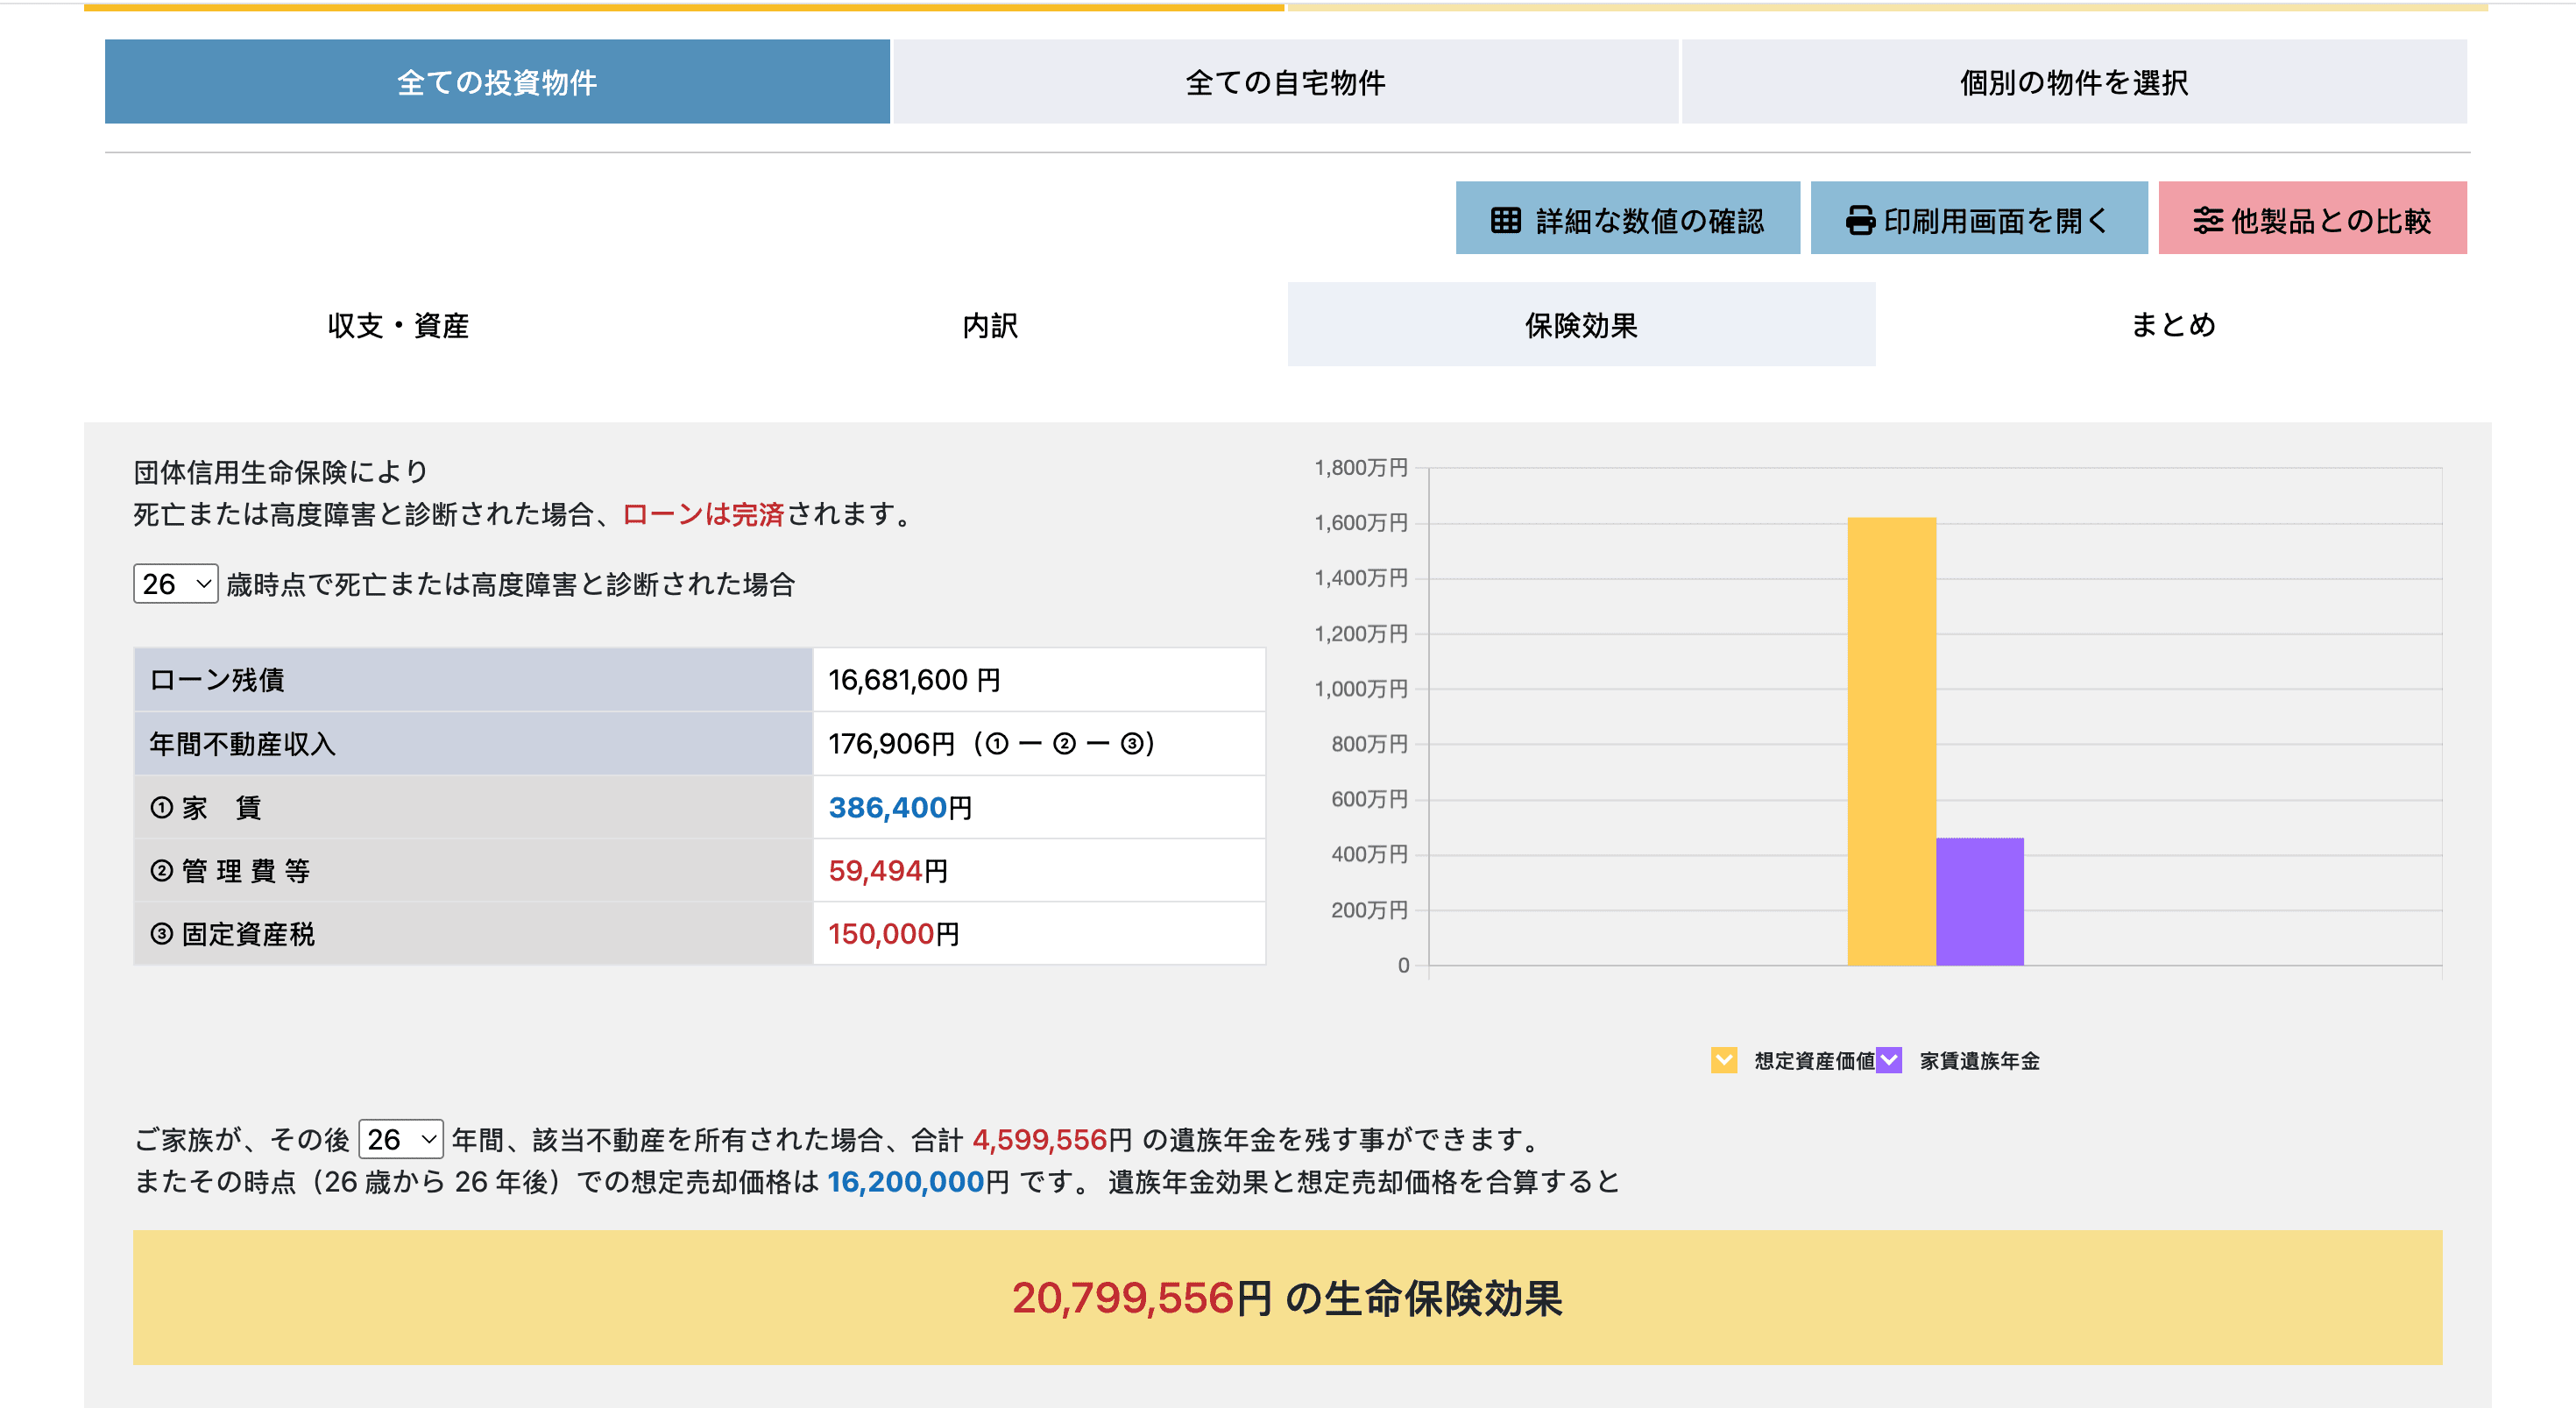Click the red 59,494円 management fee value

click(x=888, y=870)
